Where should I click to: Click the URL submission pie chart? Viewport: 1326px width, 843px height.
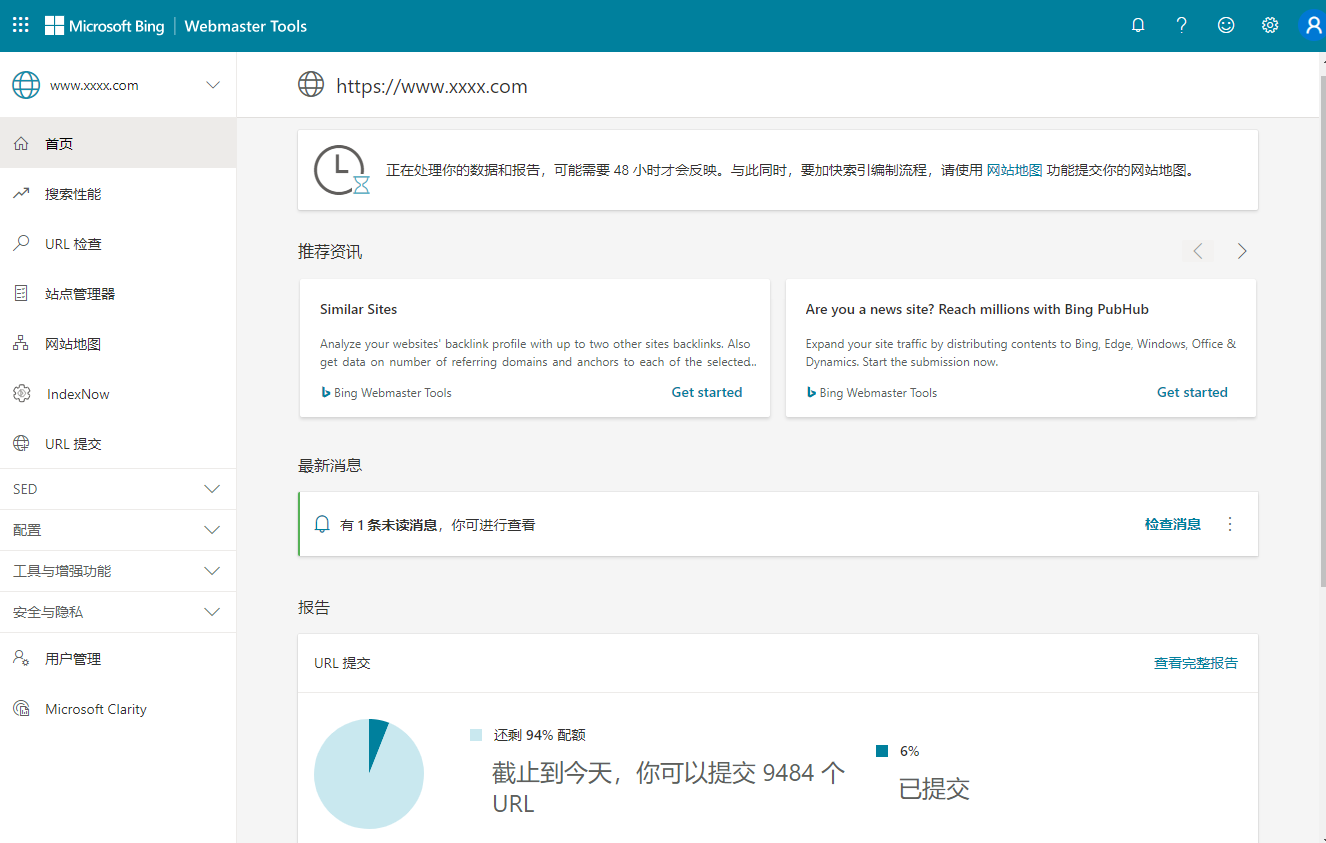pos(369,774)
